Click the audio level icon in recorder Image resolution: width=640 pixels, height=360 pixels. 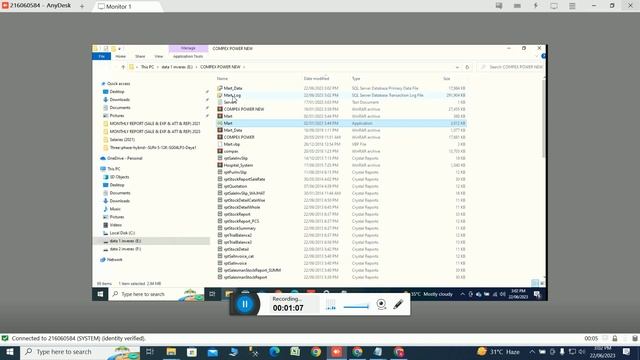[x=331, y=304]
